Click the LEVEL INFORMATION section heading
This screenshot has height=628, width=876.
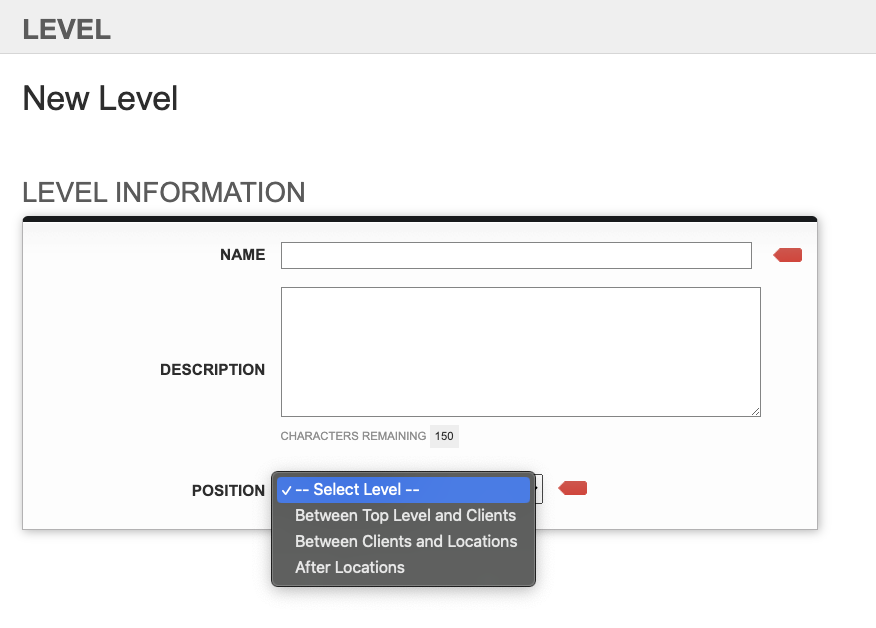coord(164,192)
